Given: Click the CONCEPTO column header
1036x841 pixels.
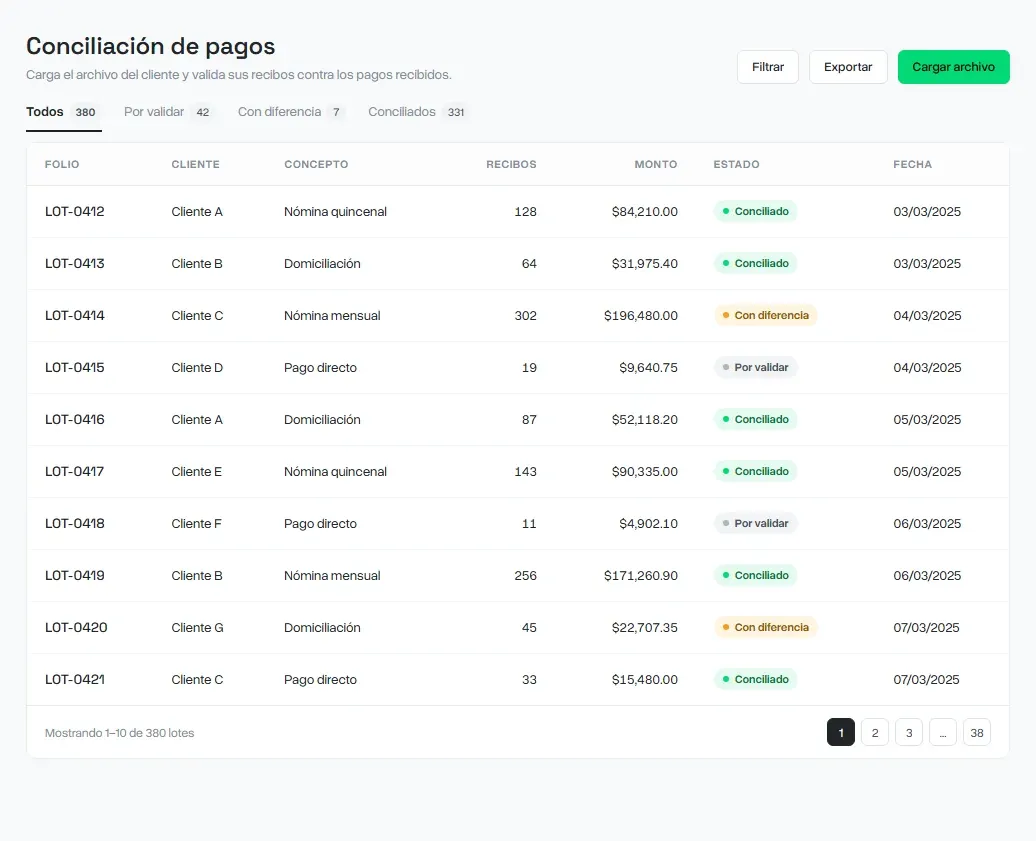Looking at the screenshot, I should pyautogui.click(x=316, y=164).
